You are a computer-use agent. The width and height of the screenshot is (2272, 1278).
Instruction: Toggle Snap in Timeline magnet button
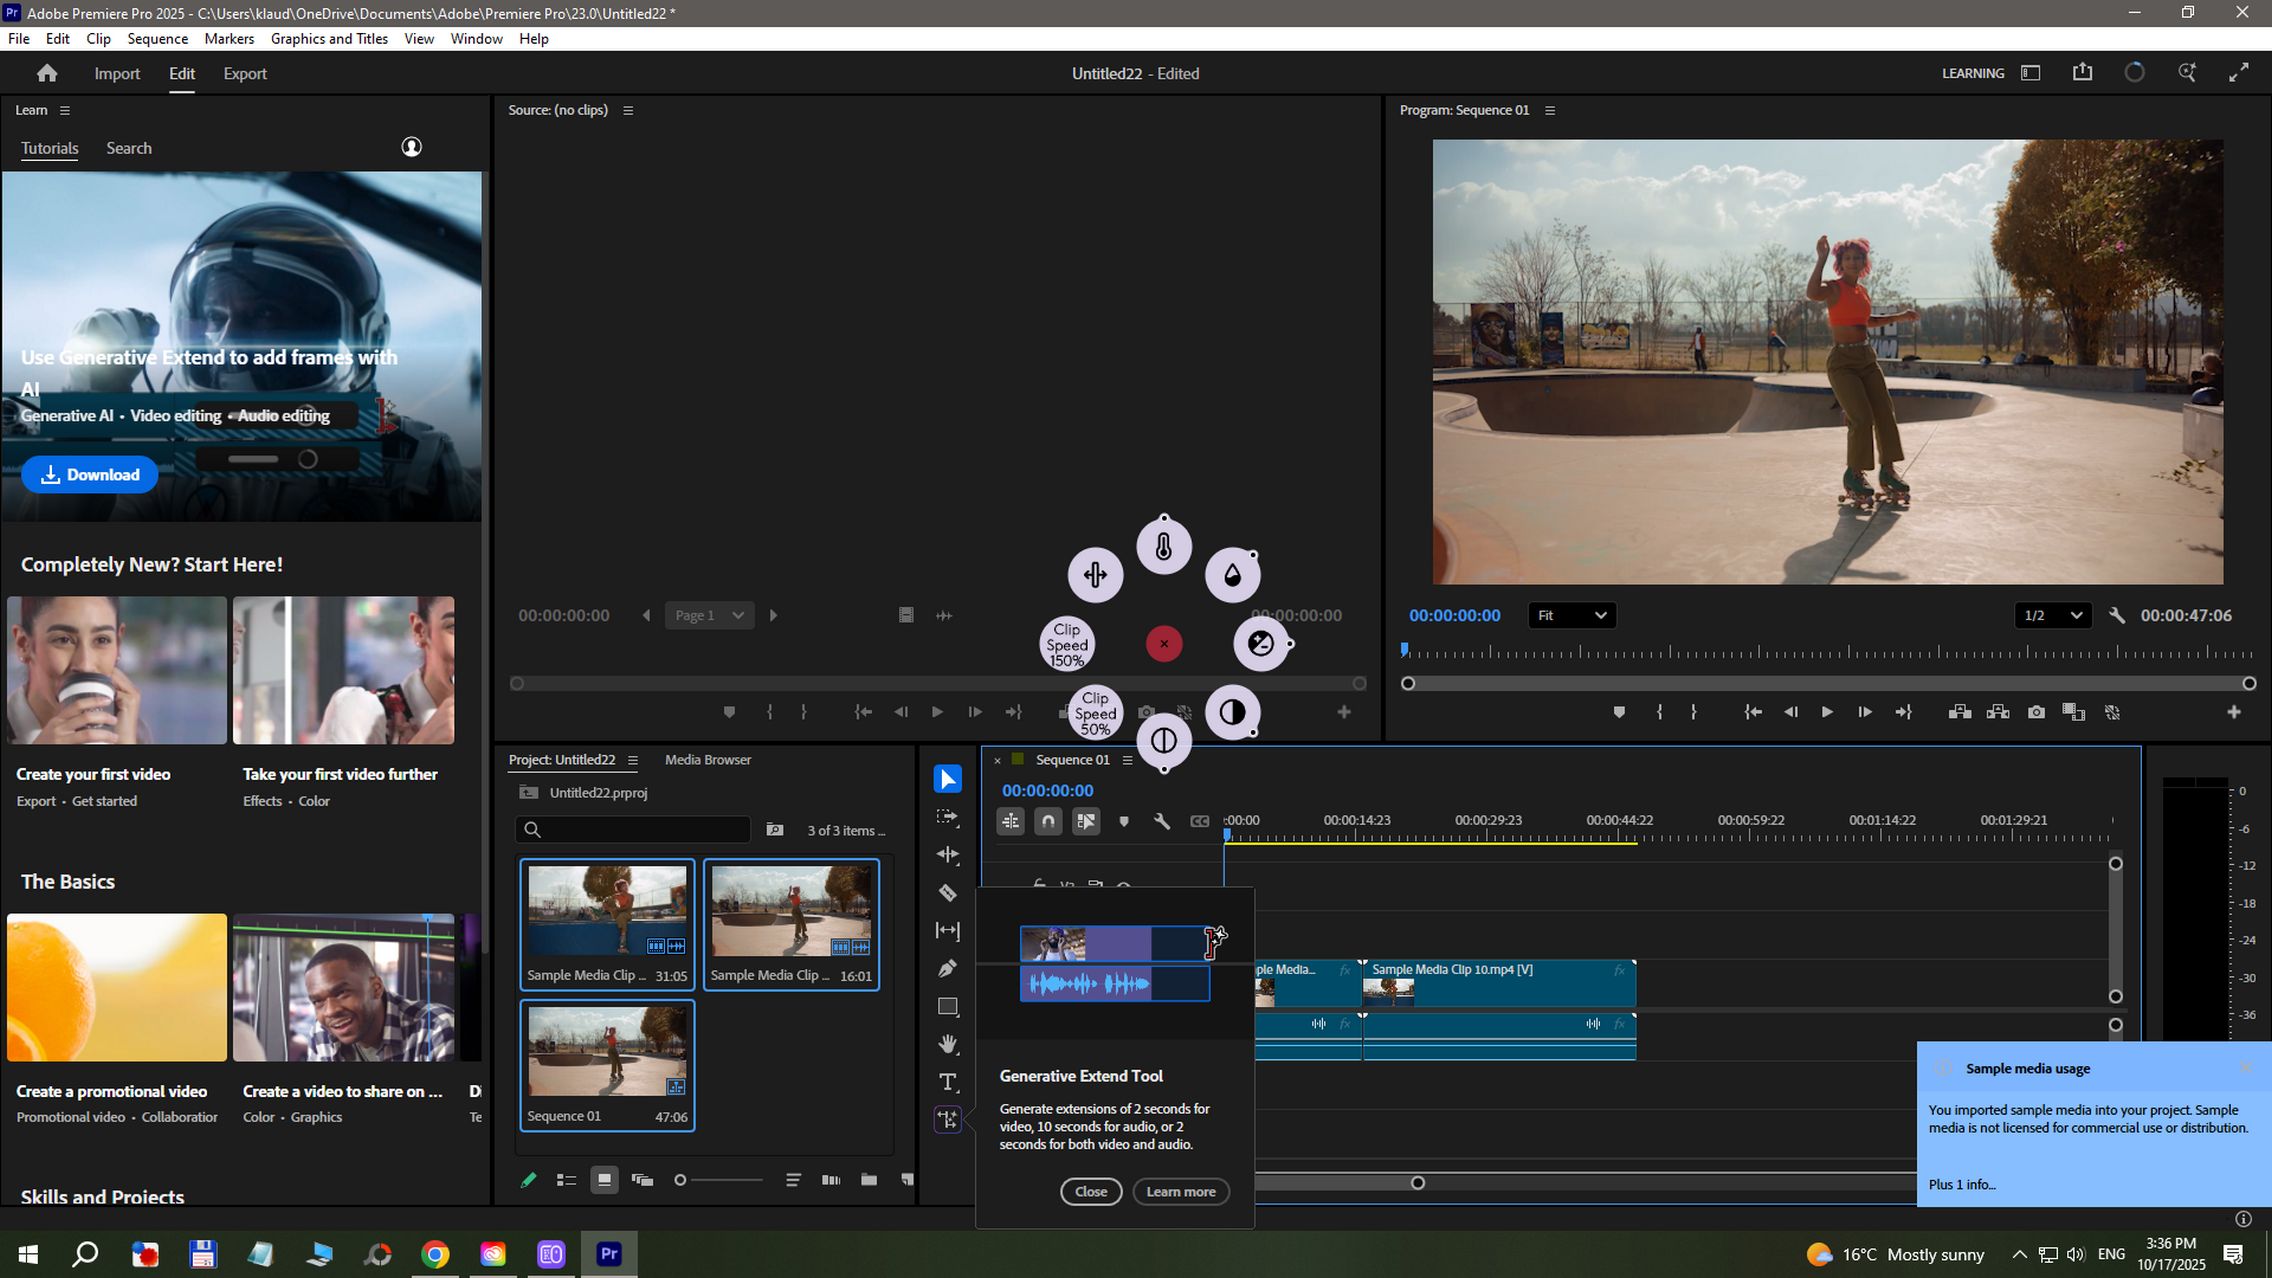point(1048,821)
